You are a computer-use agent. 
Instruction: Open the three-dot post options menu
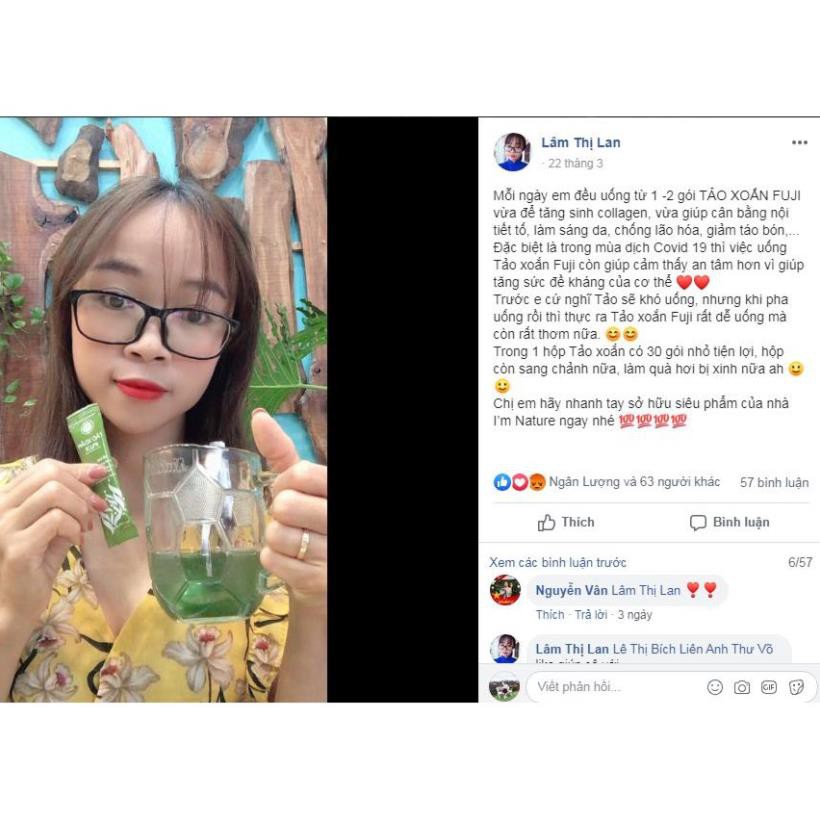coord(799,142)
